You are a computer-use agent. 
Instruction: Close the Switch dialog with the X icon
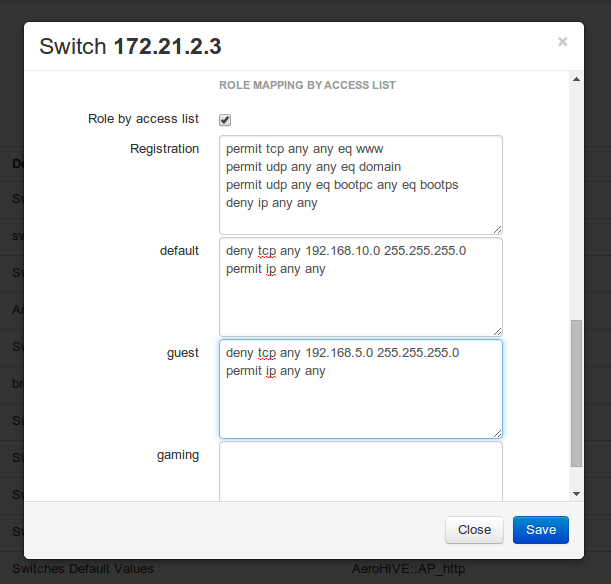coord(562,42)
